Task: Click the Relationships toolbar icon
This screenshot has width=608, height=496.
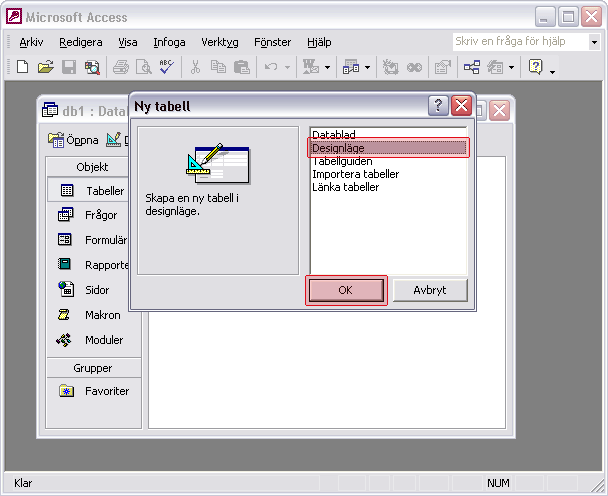Action: click(x=472, y=67)
